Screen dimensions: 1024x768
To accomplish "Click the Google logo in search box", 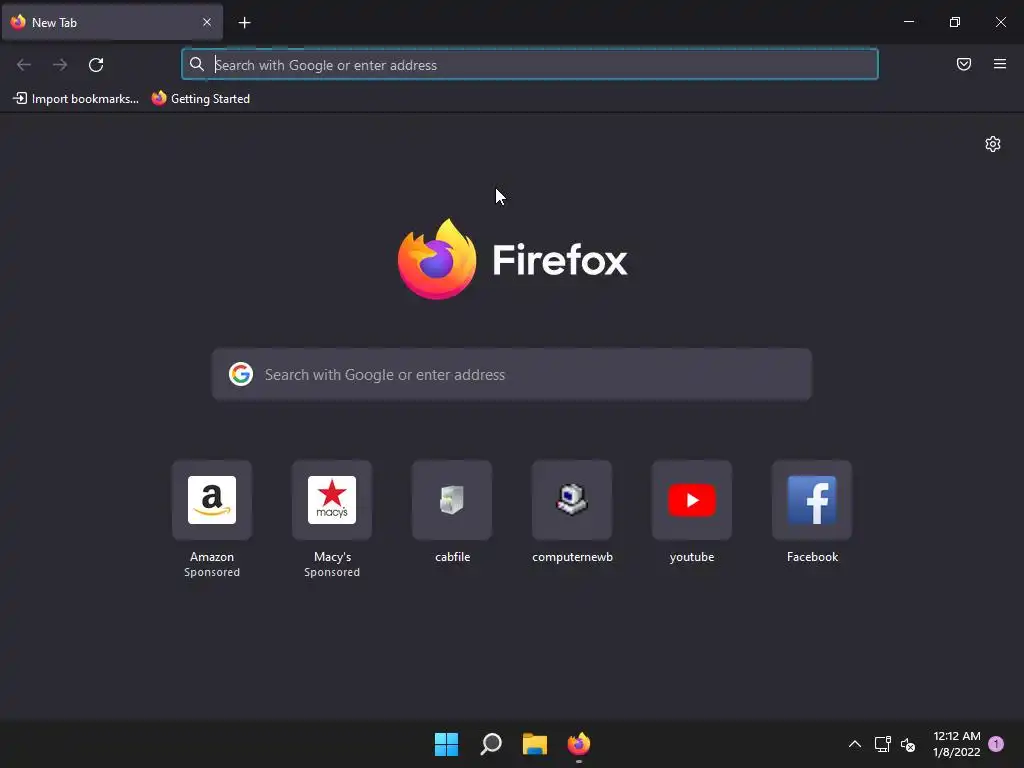I will click(x=241, y=374).
